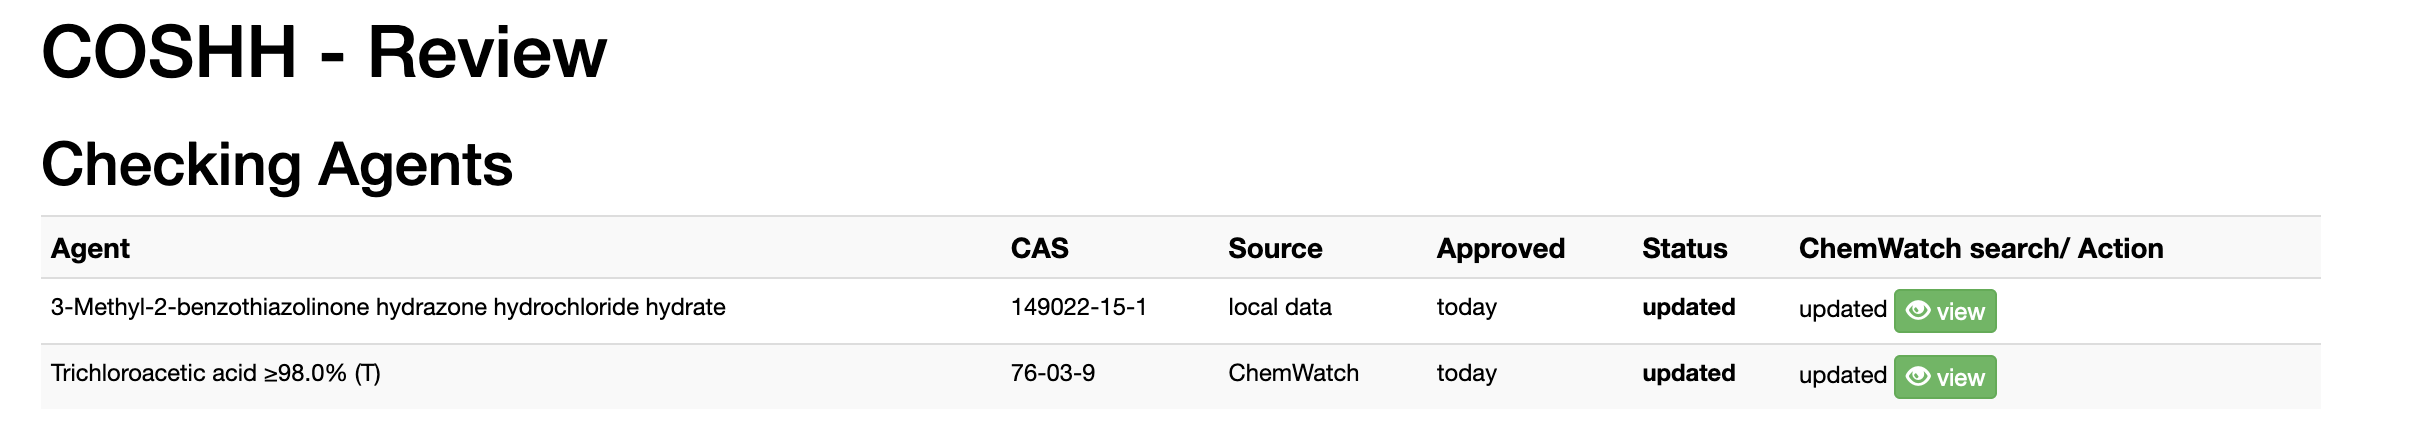Click the ChemWatch source cell for Trichloroacetic acid

pyautogui.click(x=1293, y=373)
